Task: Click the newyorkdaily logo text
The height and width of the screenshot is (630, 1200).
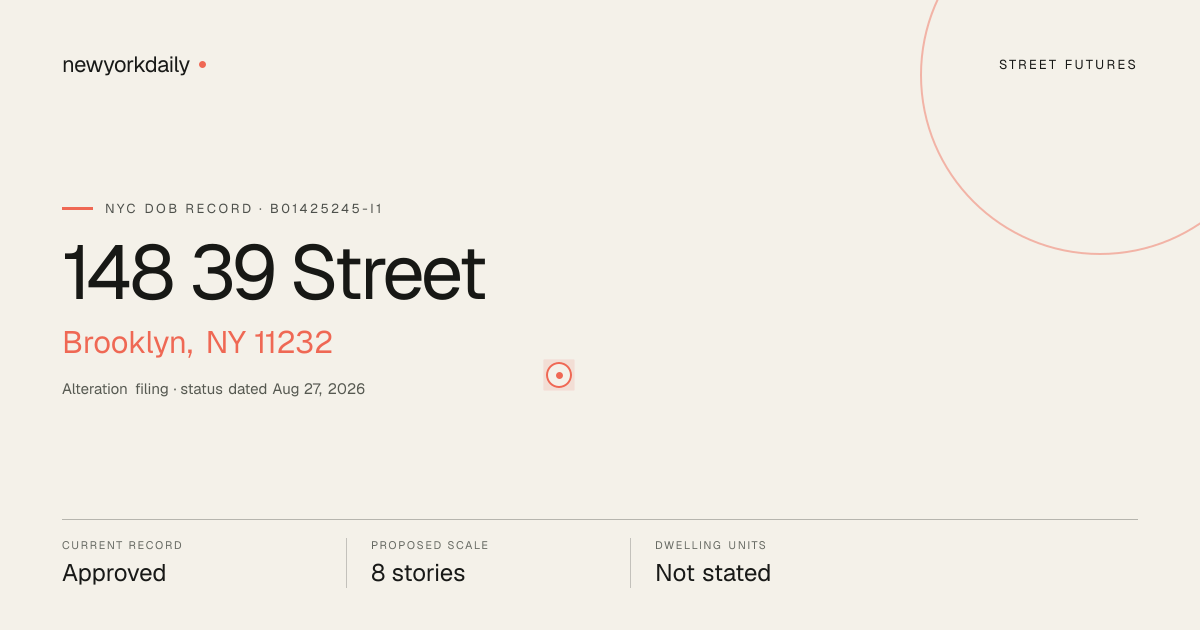Action: click(125, 65)
